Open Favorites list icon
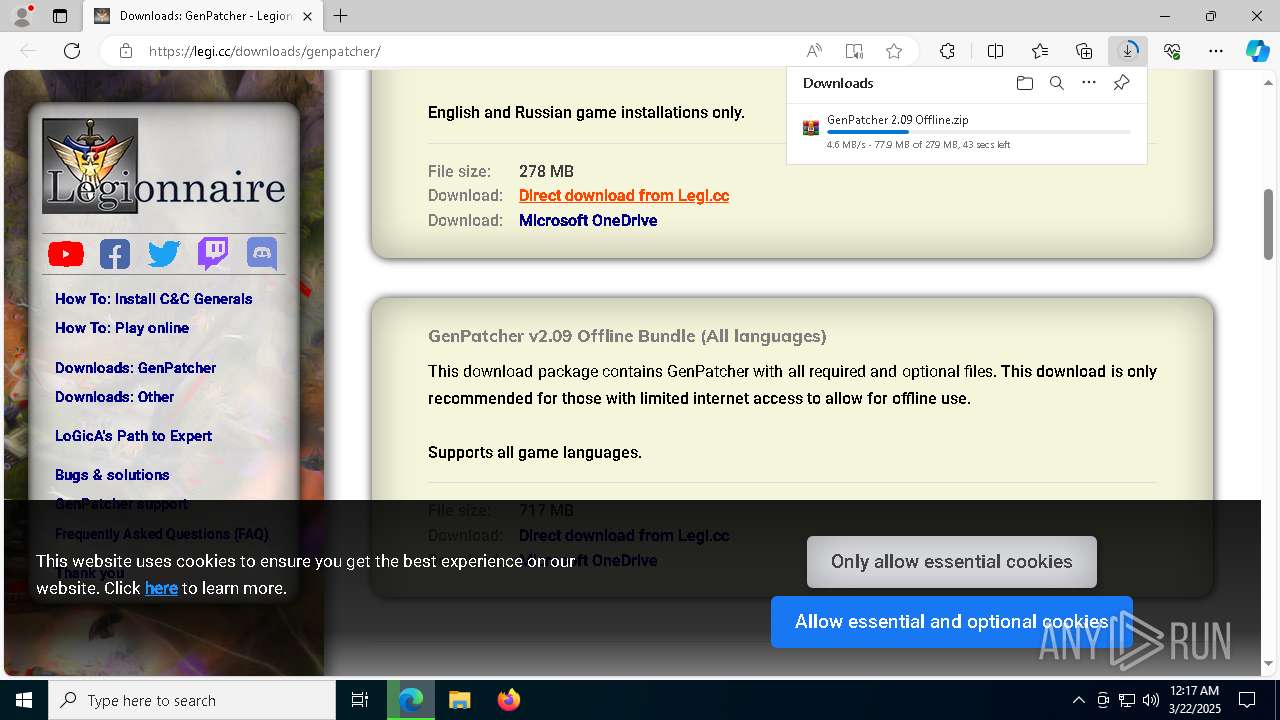Image resolution: width=1280 pixels, height=720 pixels. click(1040, 51)
